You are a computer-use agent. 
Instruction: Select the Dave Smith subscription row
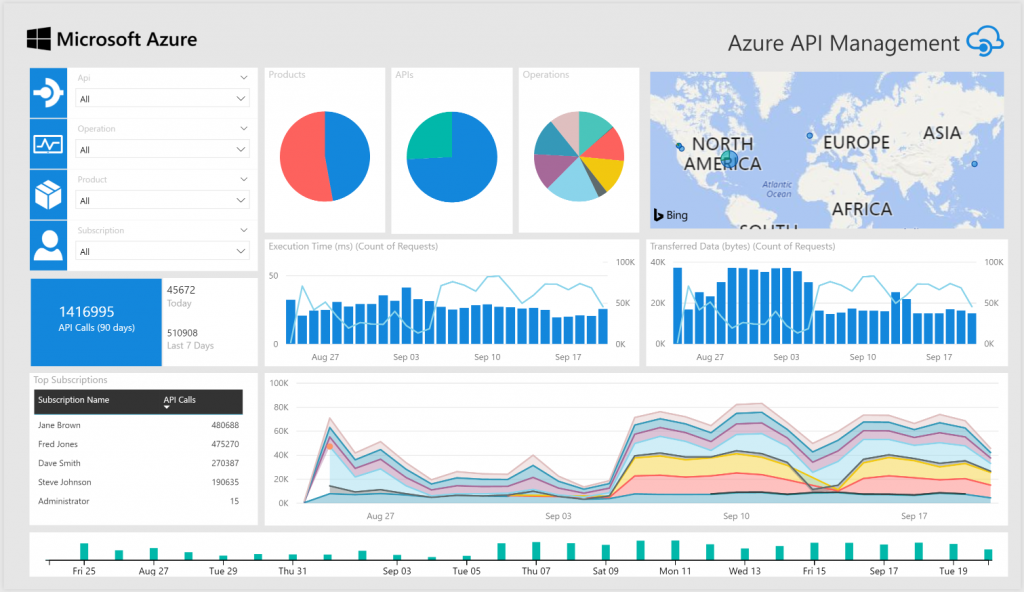pos(138,463)
